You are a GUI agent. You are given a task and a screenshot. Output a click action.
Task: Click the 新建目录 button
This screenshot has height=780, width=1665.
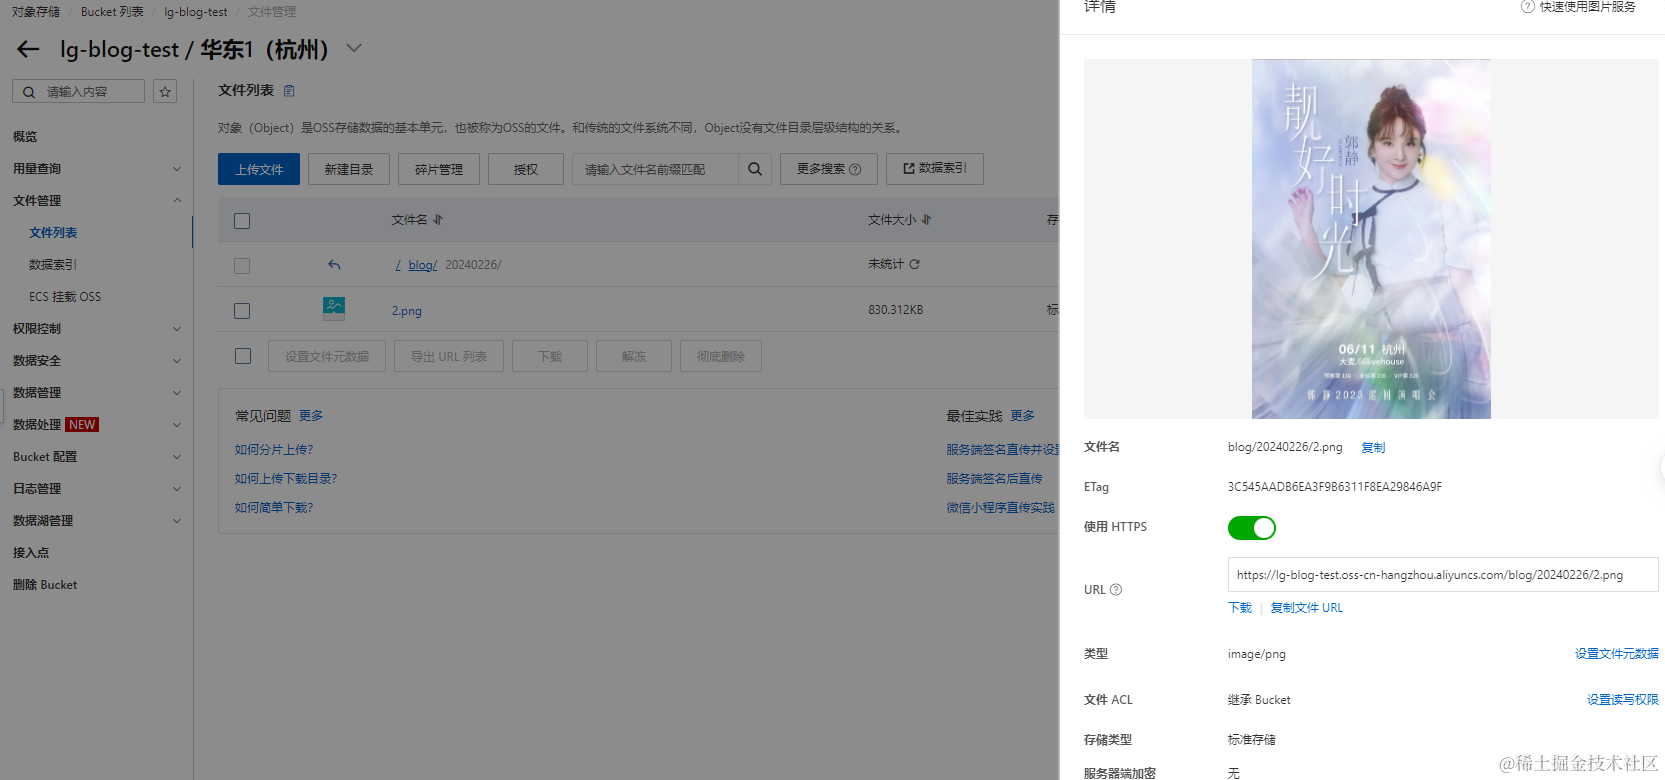(349, 169)
